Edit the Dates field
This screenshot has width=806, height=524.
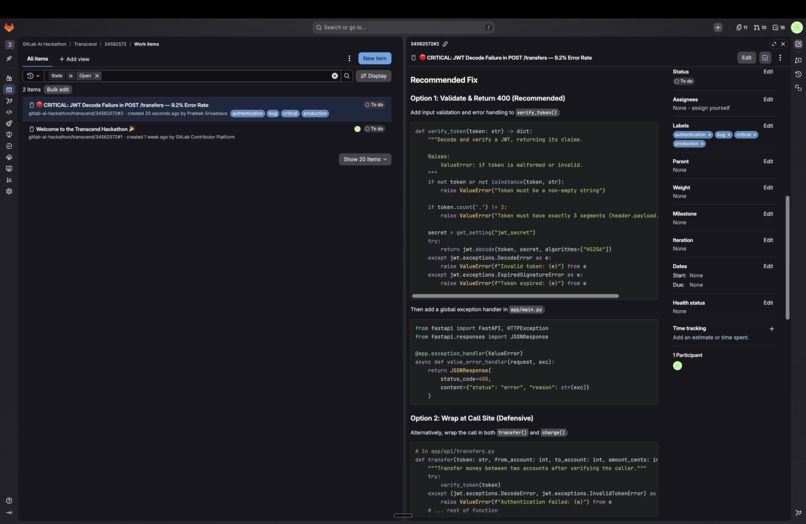point(768,266)
